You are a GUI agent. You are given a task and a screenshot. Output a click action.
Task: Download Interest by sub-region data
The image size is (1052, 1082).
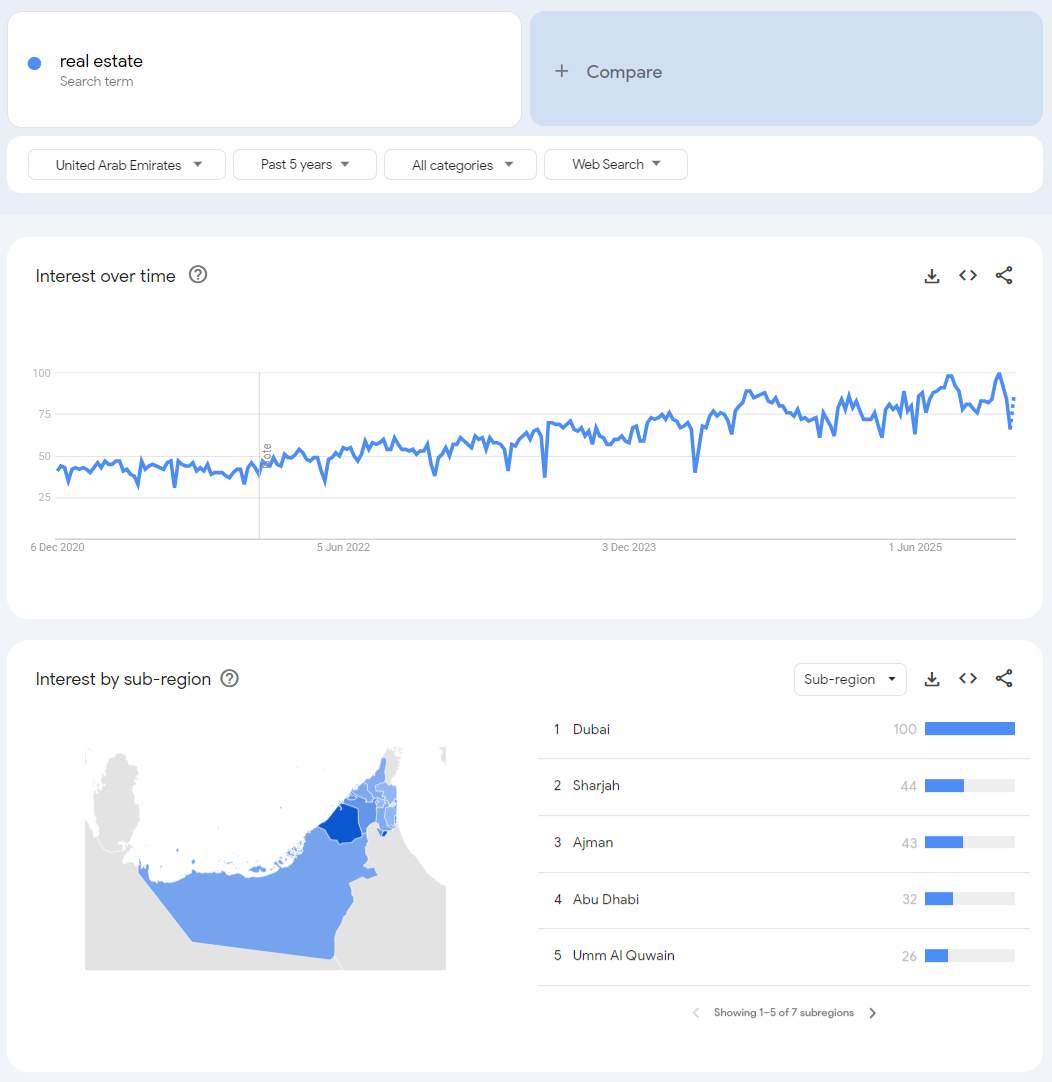[x=932, y=679]
